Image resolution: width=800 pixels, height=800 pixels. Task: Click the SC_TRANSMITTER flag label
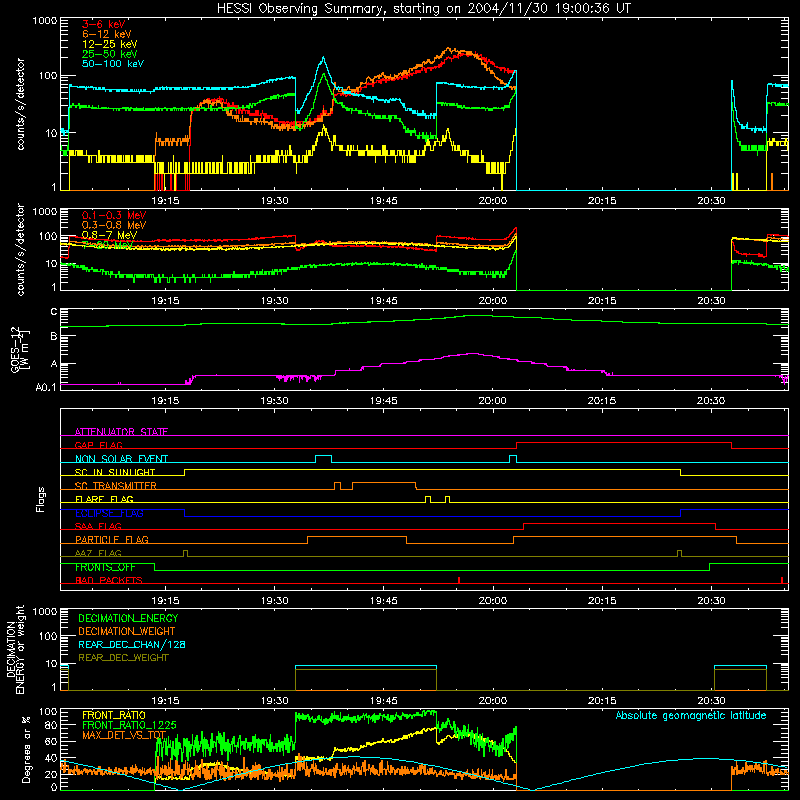click(116, 486)
